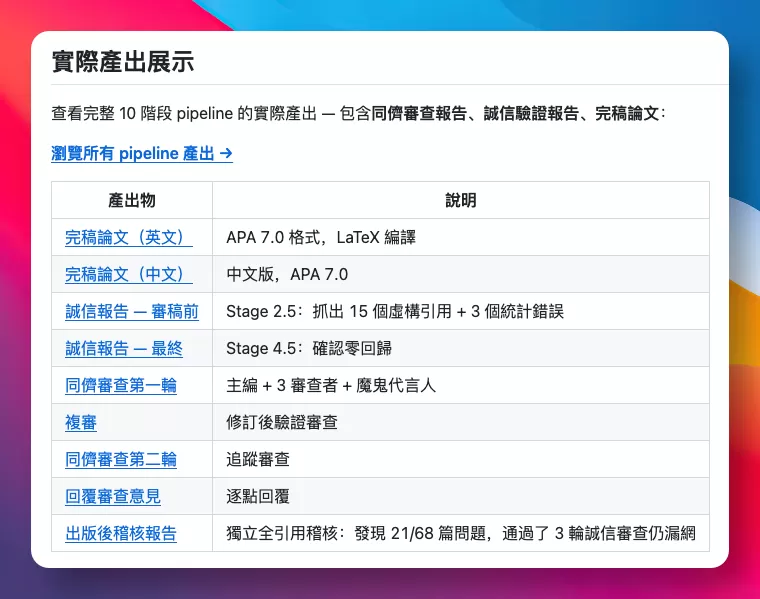Click the '修訂後驗證審查' cell
Viewport: 760px width, 599px height.
pos(461,422)
